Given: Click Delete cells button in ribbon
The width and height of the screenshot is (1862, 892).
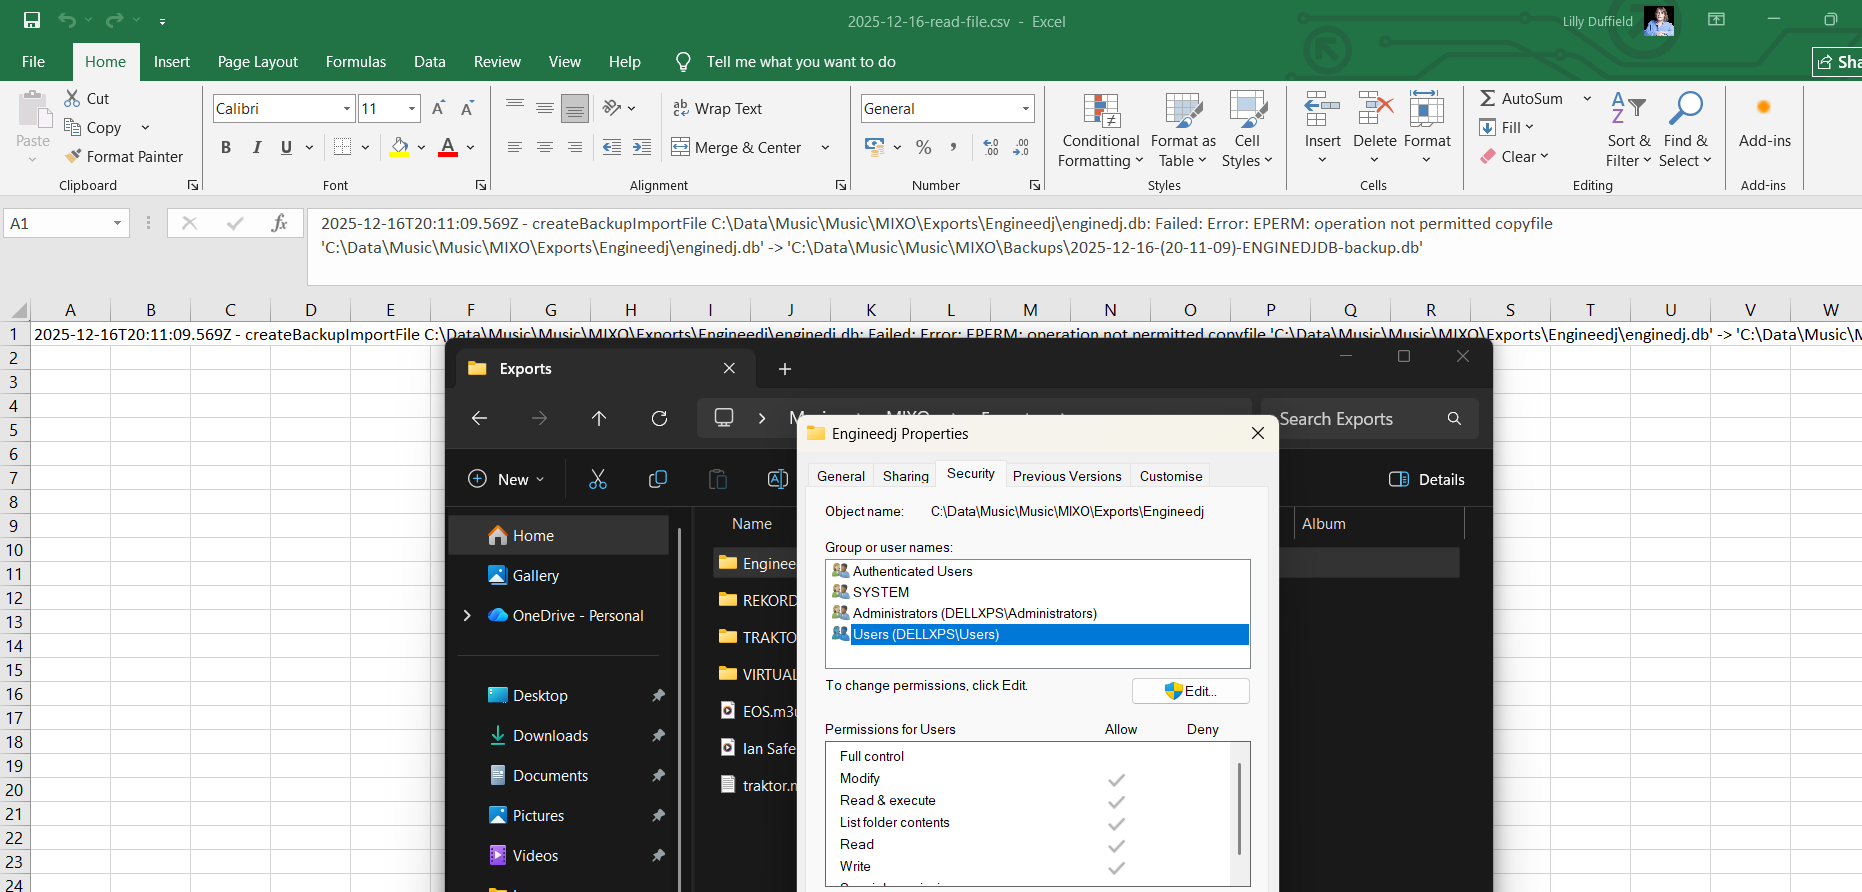Looking at the screenshot, I should coord(1374,129).
